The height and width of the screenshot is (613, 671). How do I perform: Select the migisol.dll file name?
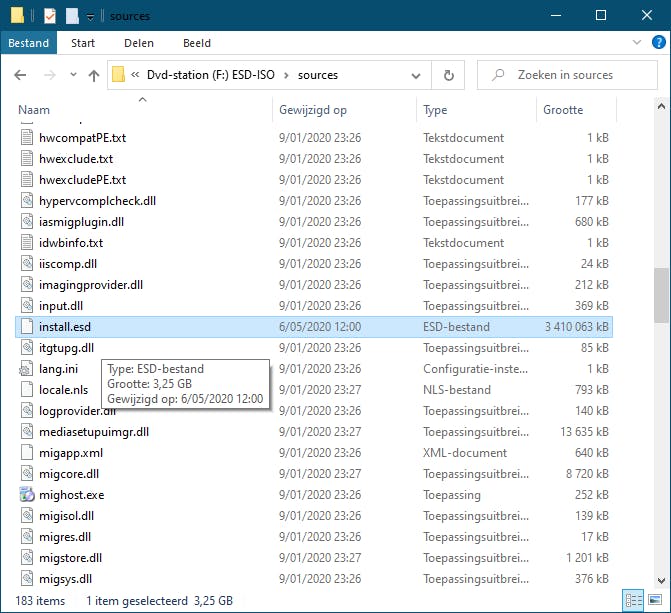66,516
